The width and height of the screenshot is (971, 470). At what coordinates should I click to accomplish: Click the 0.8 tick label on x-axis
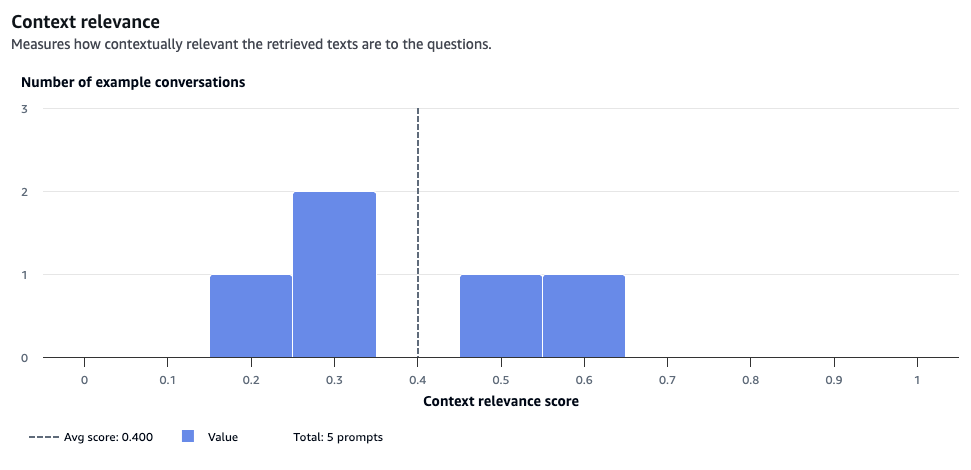click(751, 380)
